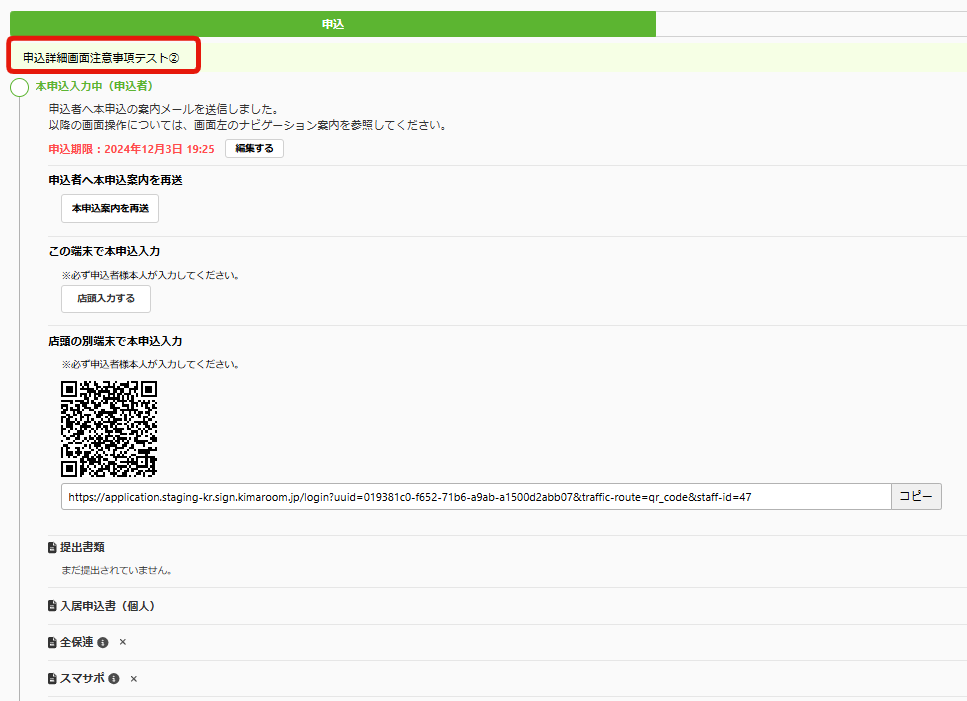Click the QR code image
This screenshot has width=967, height=701.
point(109,428)
